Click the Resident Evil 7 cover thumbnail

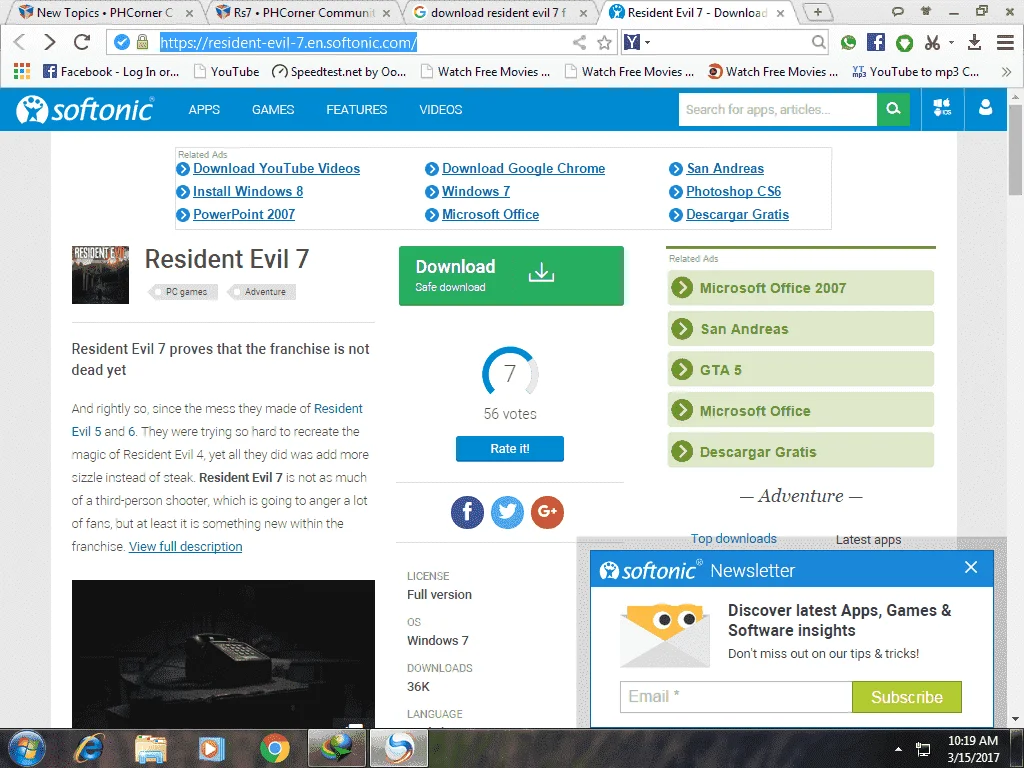[x=100, y=275]
